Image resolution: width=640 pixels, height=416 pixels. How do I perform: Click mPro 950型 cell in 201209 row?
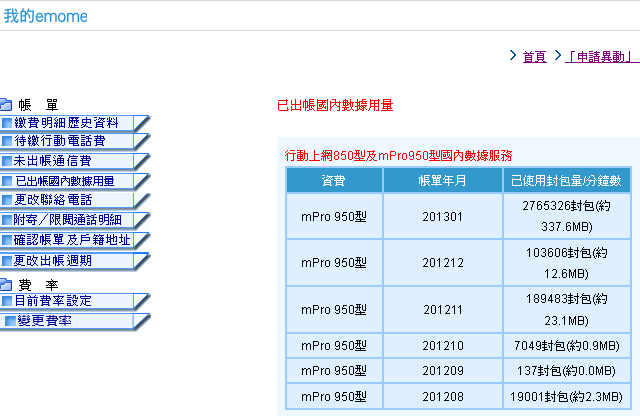[x=334, y=371]
